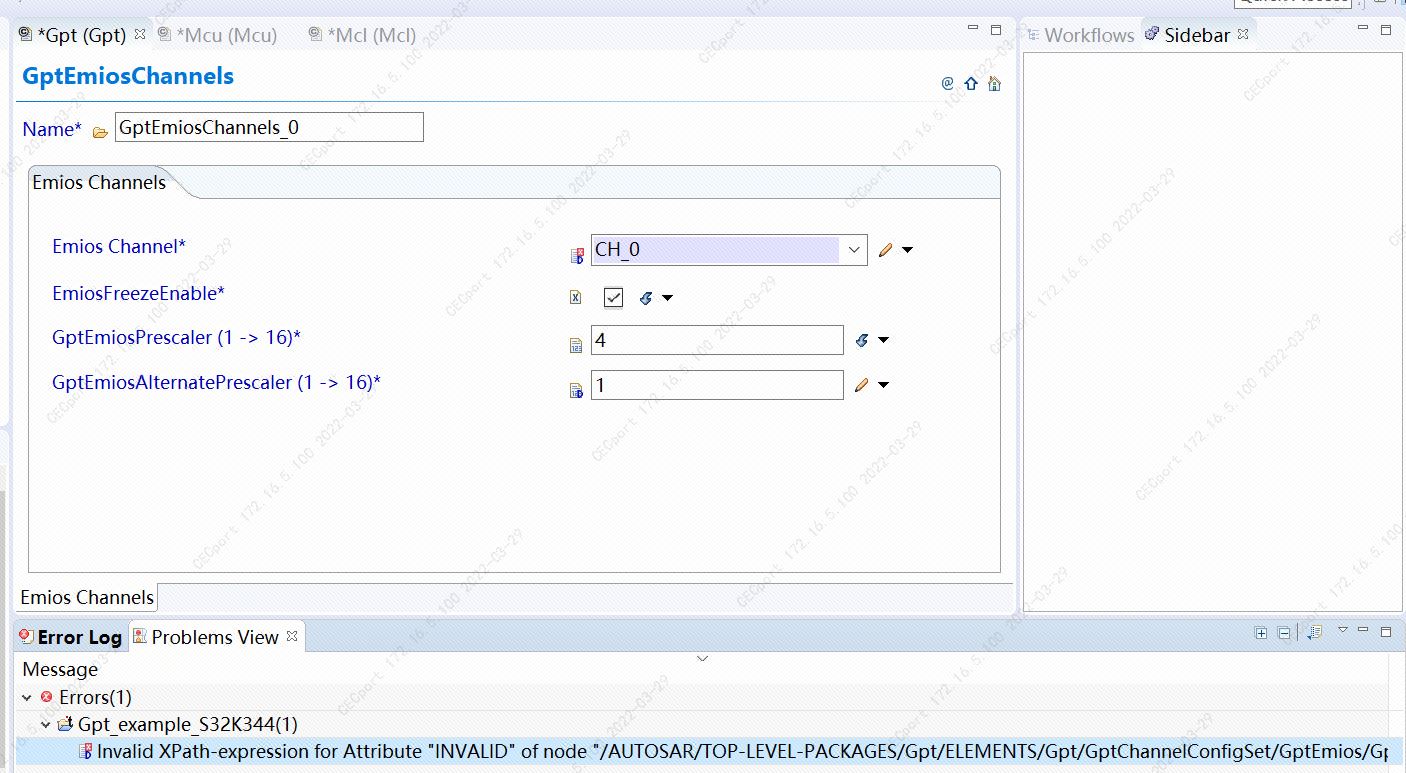Click the Emios Channel* label
1406x773 pixels.
pos(119,246)
